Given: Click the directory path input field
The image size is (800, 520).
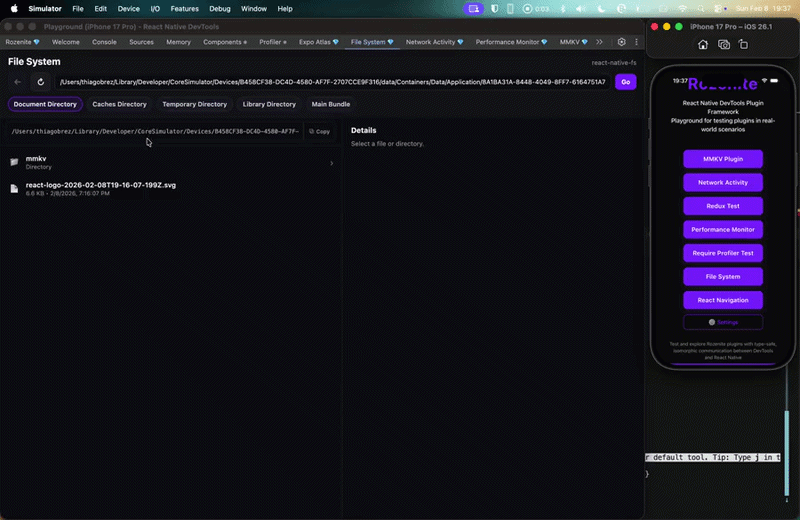Looking at the screenshot, I should [x=330, y=82].
